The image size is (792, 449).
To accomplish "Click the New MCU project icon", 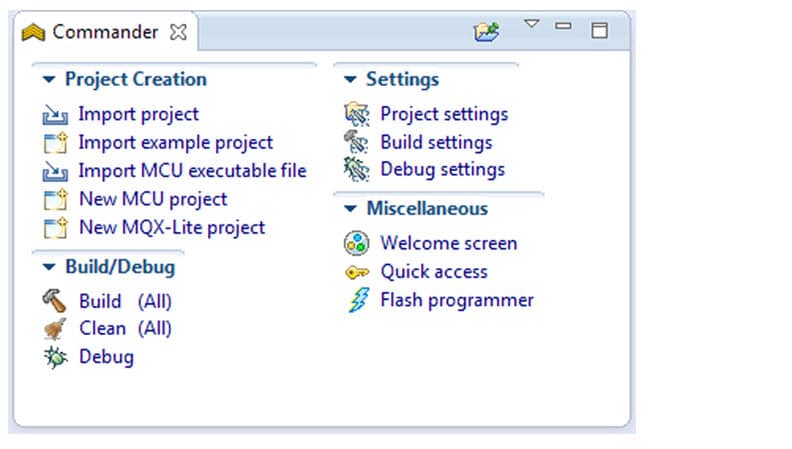I will (55, 200).
